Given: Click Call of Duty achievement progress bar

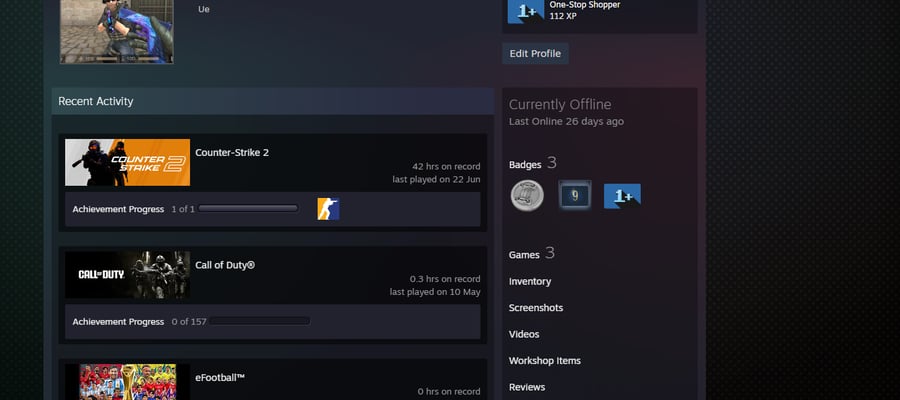Looking at the screenshot, I should pos(259,321).
